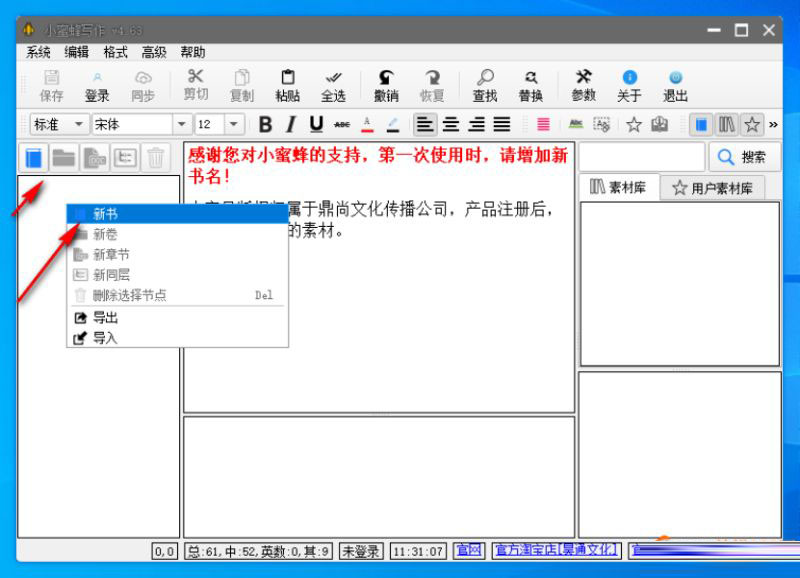Choose 新书 in the context menu
This screenshot has width=800, height=578.
(x=178, y=214)
